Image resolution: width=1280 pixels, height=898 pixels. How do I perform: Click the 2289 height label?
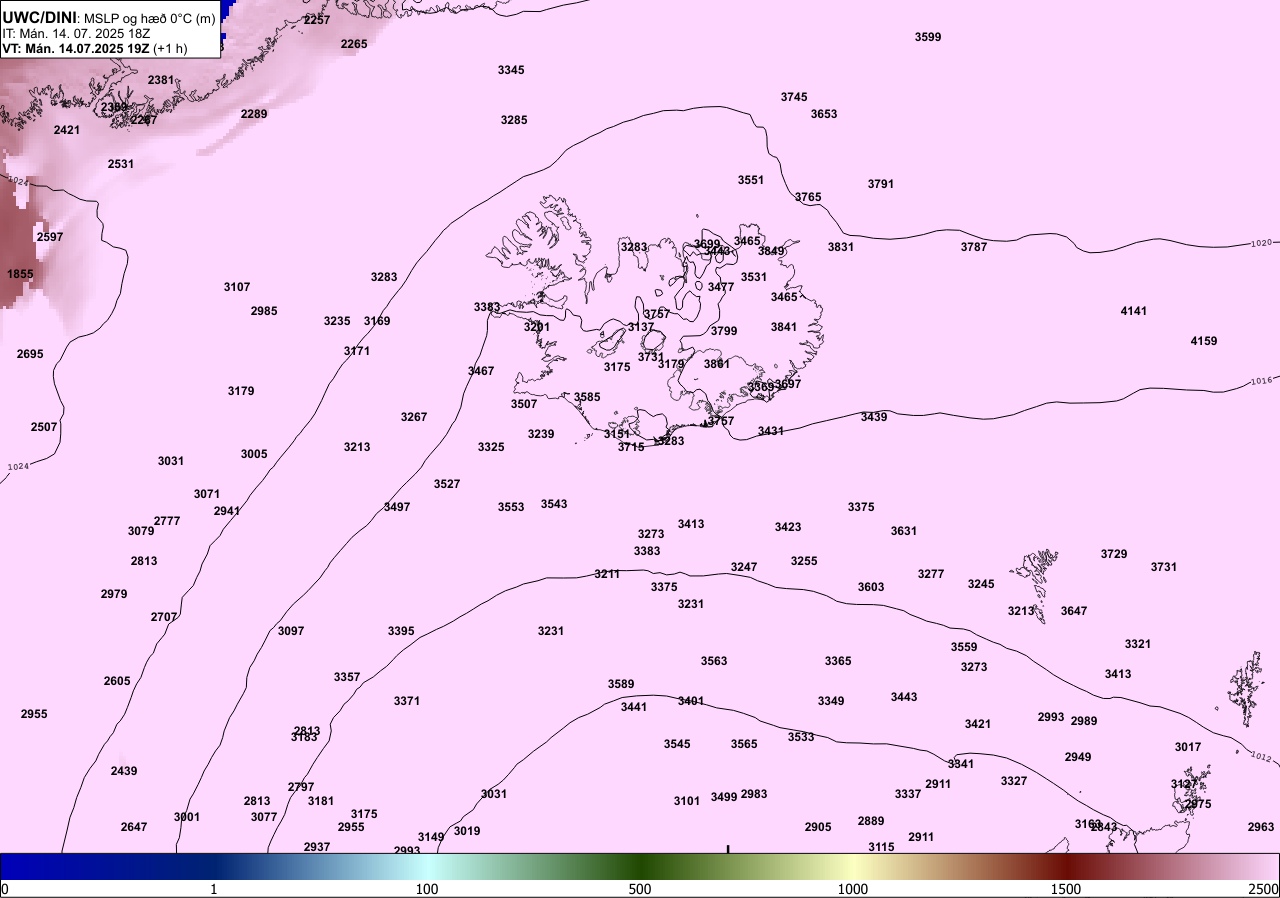coord(254,114)
